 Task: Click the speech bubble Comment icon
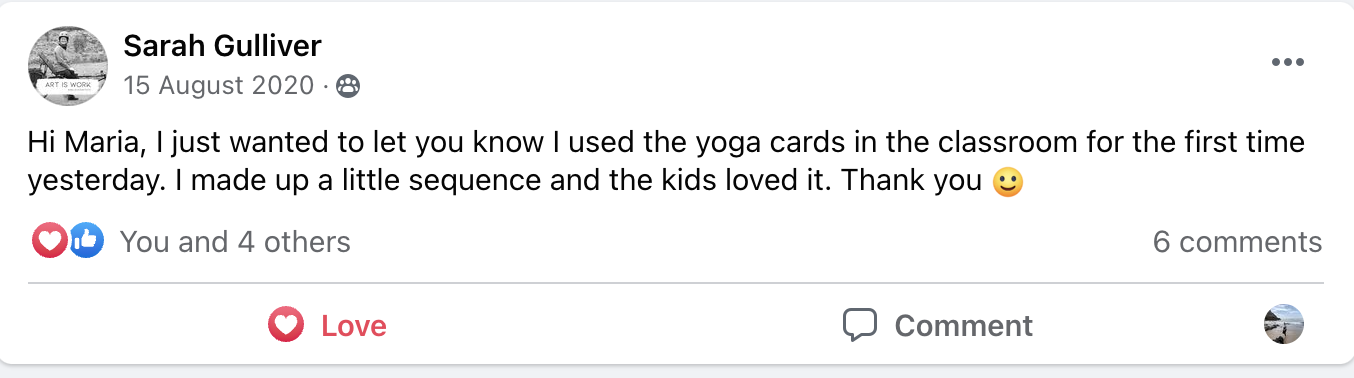[x=860, y=325]
